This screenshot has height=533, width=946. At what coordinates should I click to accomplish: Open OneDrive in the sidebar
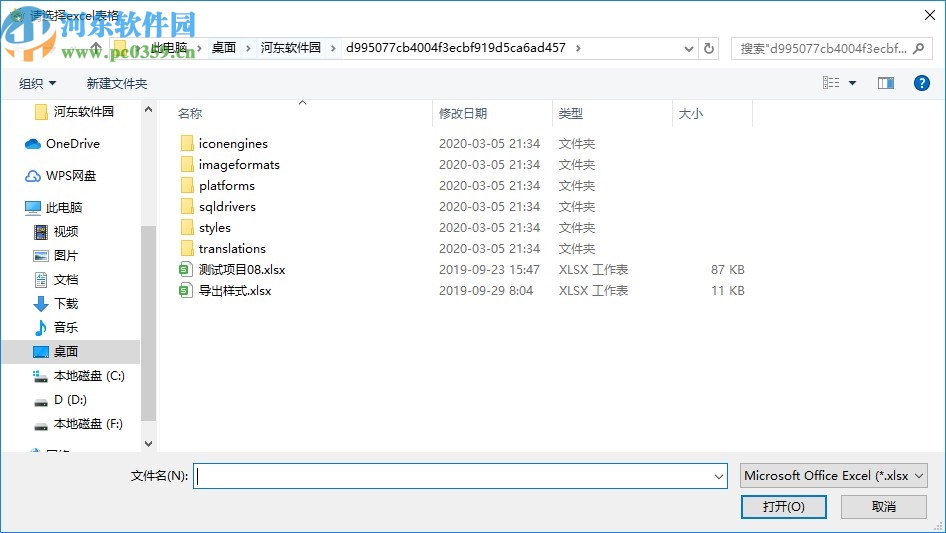(x=62, y=144)
